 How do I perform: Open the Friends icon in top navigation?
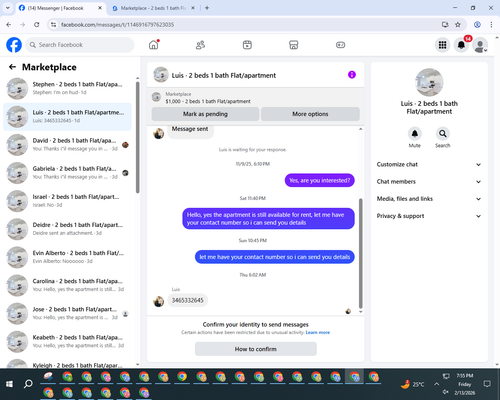(200, 45)
